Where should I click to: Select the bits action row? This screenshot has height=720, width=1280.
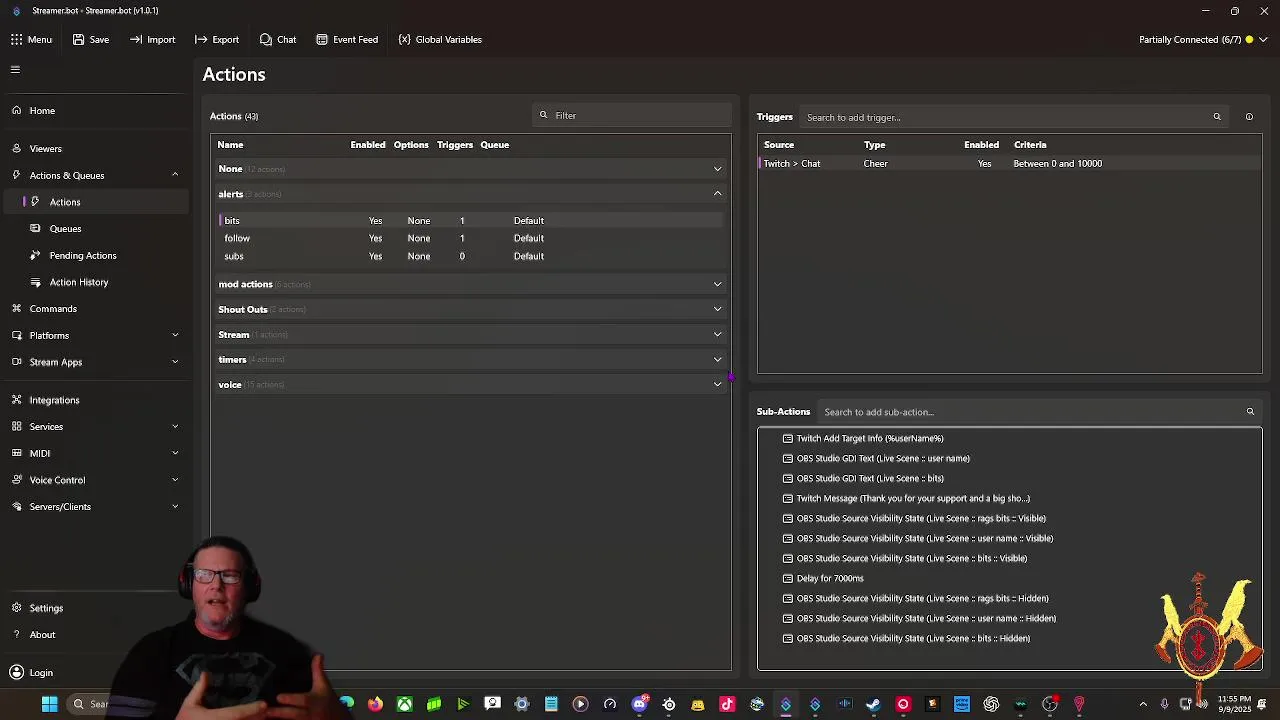coord(470,220)
